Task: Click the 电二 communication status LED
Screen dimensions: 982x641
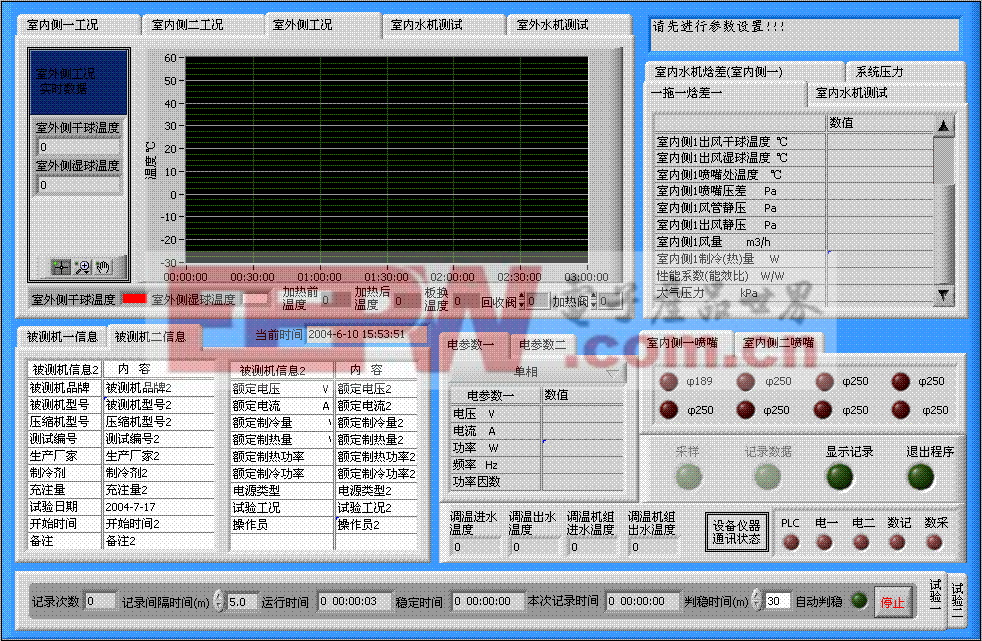Action: click(861, 542)
